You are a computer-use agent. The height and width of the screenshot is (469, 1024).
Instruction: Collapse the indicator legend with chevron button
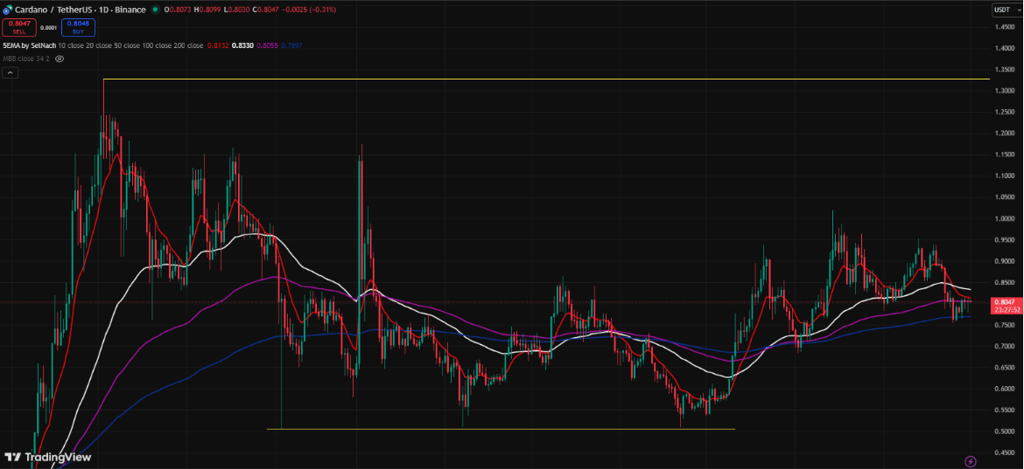[x=9, y=73]
